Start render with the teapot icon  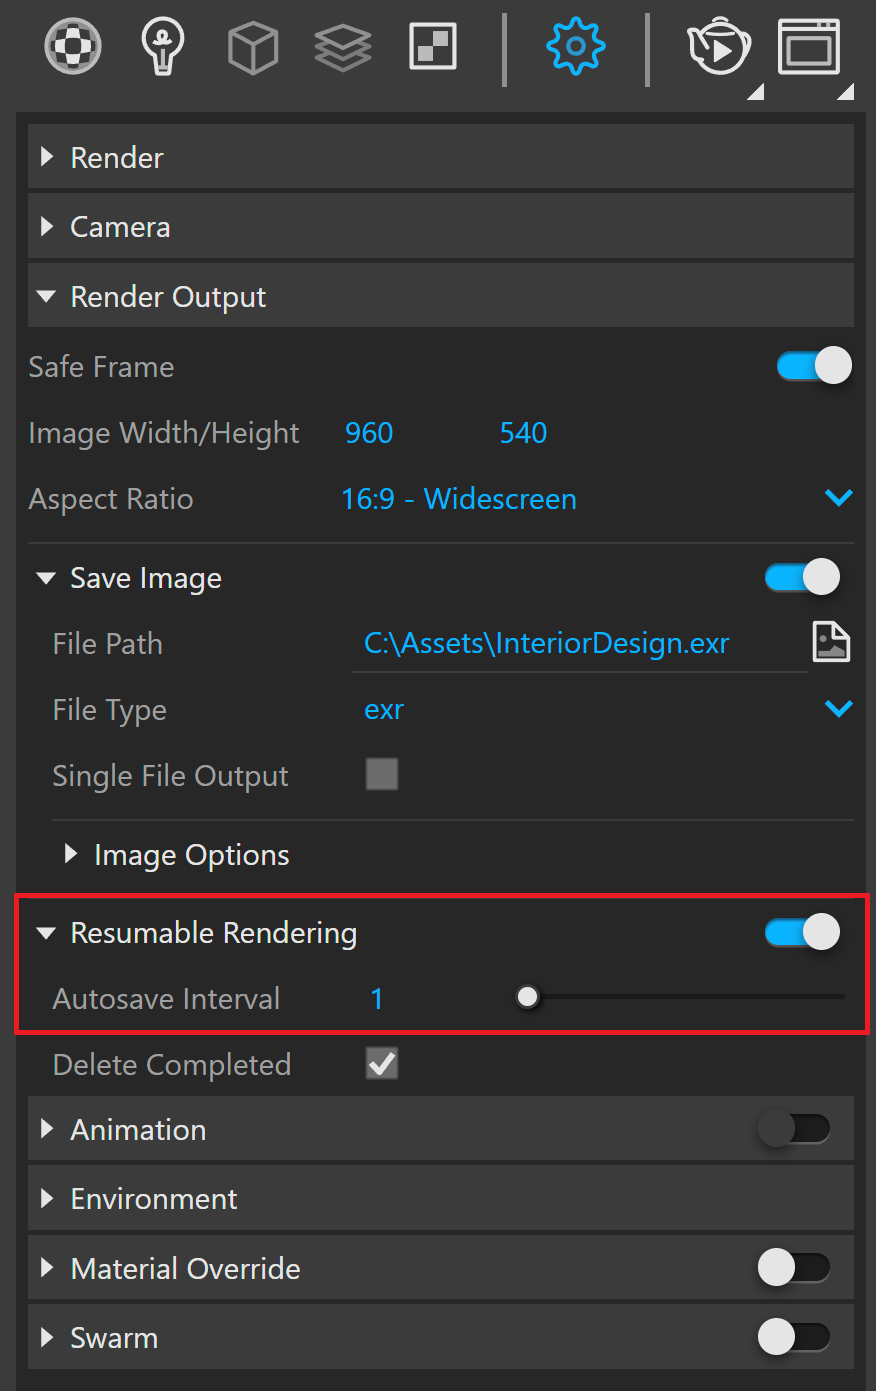(719, 47)
